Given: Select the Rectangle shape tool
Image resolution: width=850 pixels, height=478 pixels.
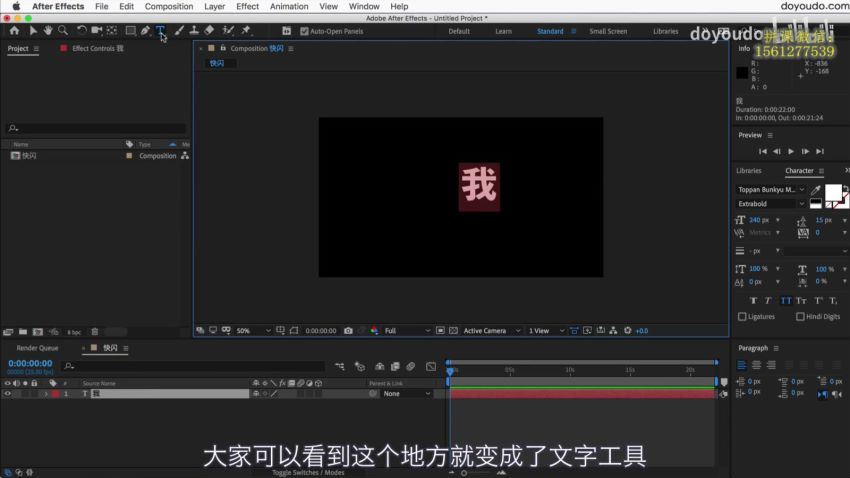Looking at the screenshot, I should (131, 31).
